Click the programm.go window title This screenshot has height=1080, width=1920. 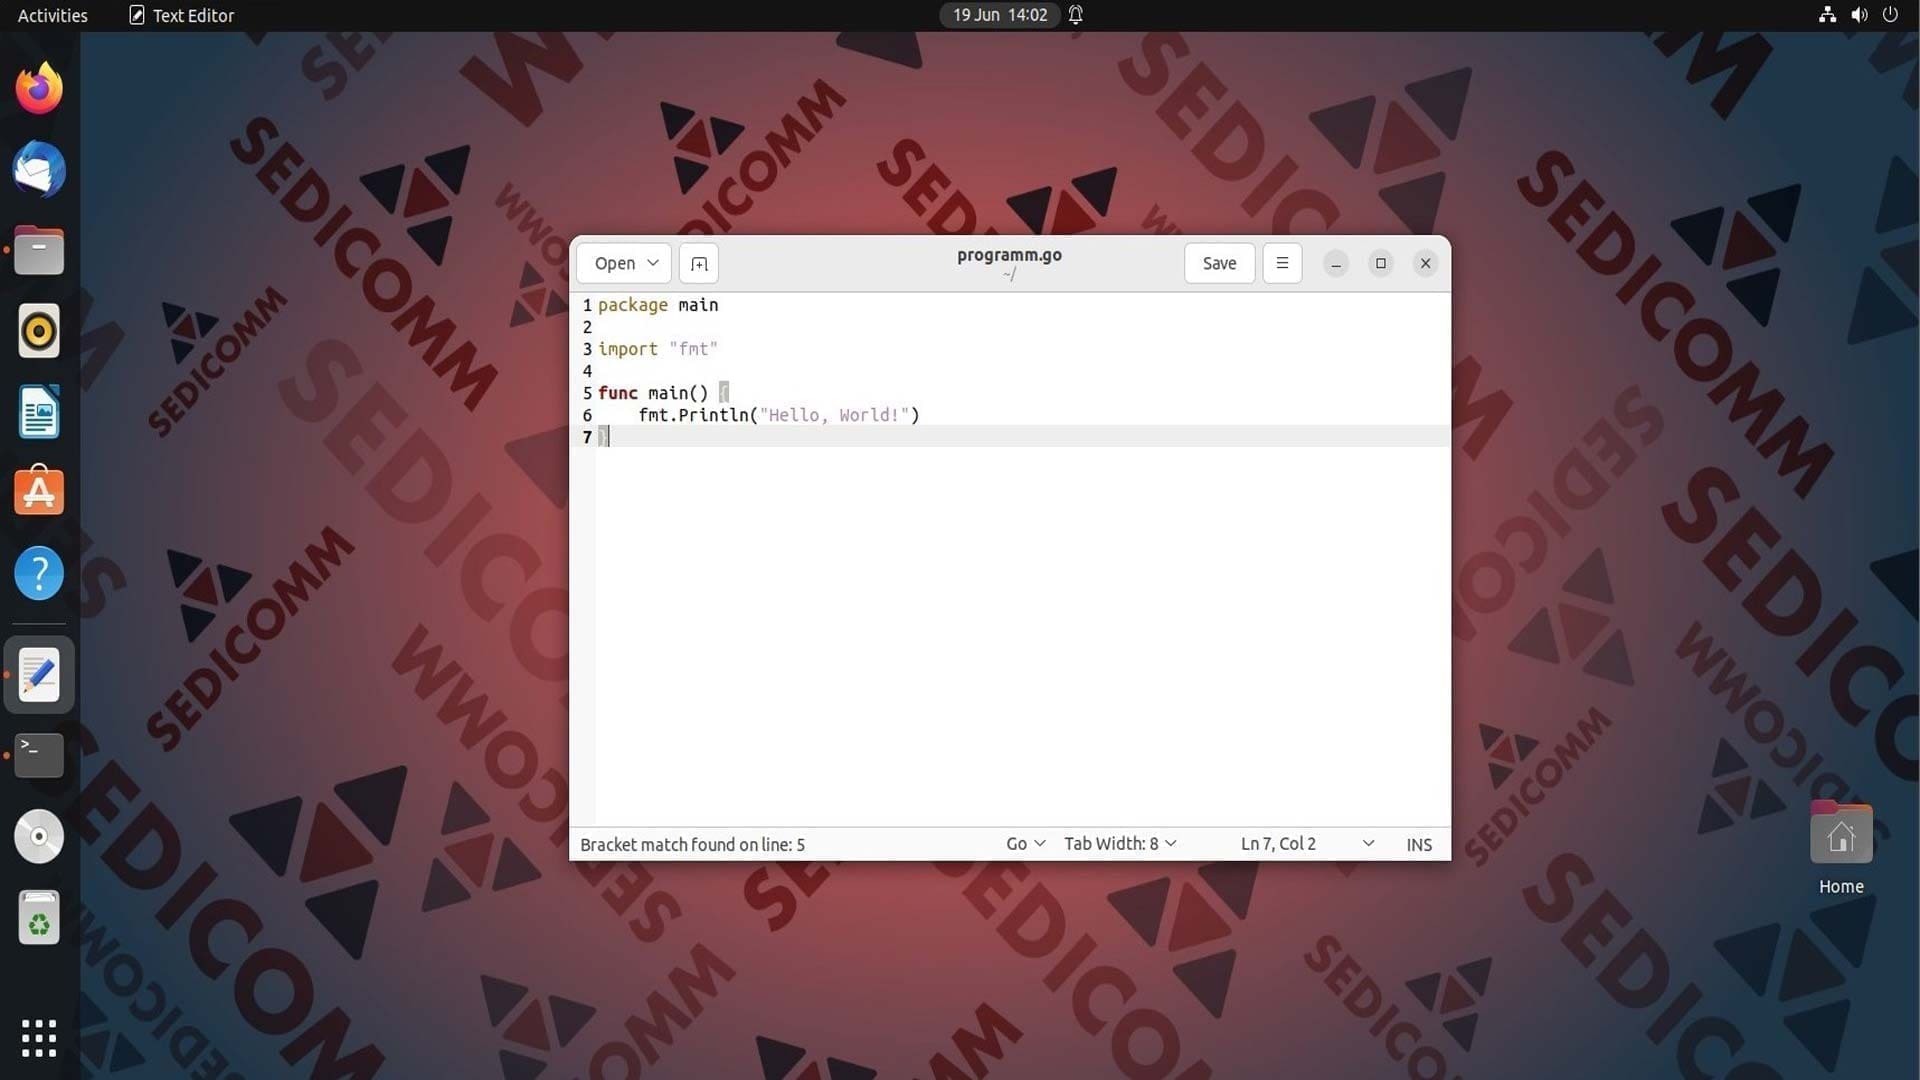(x=1009, y=255)
